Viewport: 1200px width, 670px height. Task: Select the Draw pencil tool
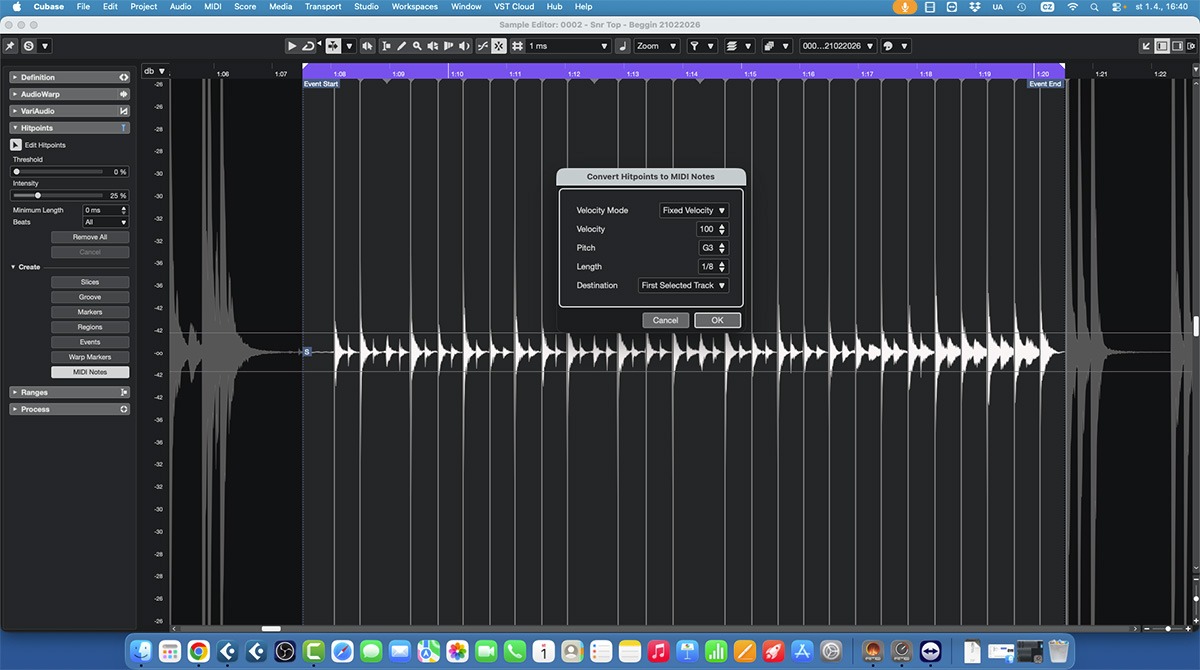tap(402, 46)
